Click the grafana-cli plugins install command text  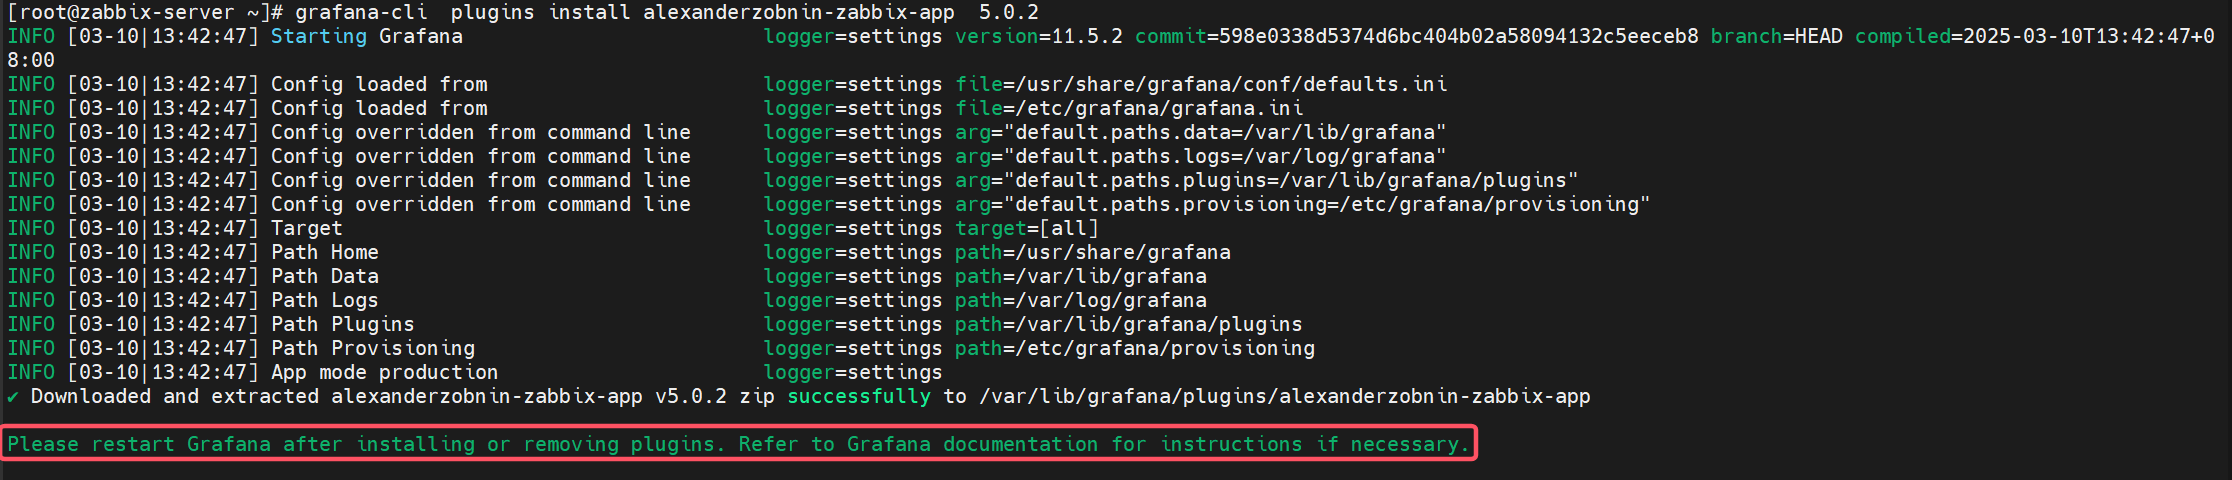point(667,13)
